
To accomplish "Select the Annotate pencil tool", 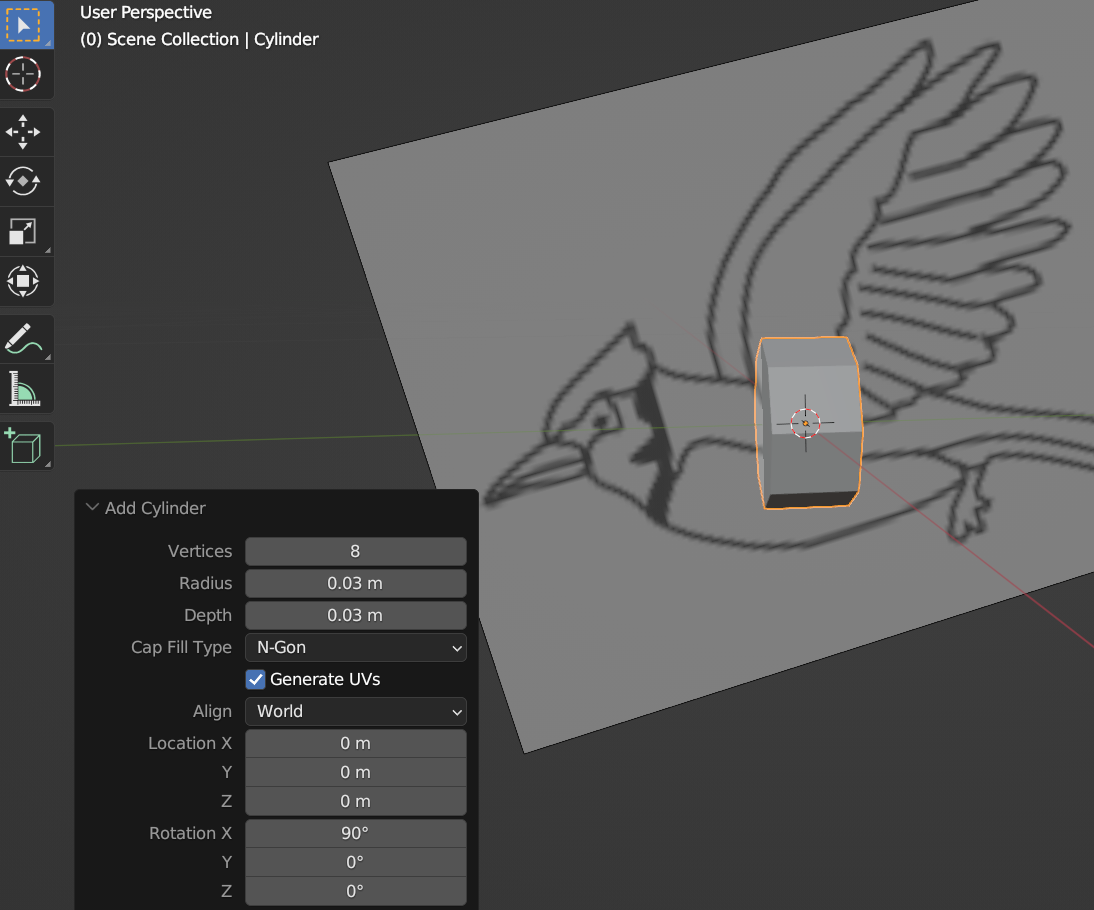I will coord(23,339).
